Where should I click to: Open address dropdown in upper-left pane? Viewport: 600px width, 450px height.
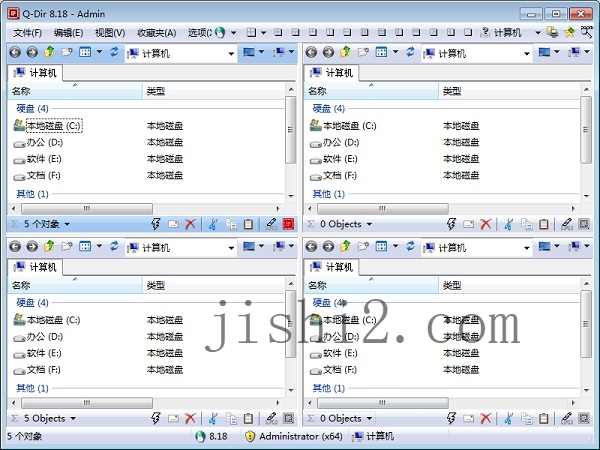pos(231,54)
